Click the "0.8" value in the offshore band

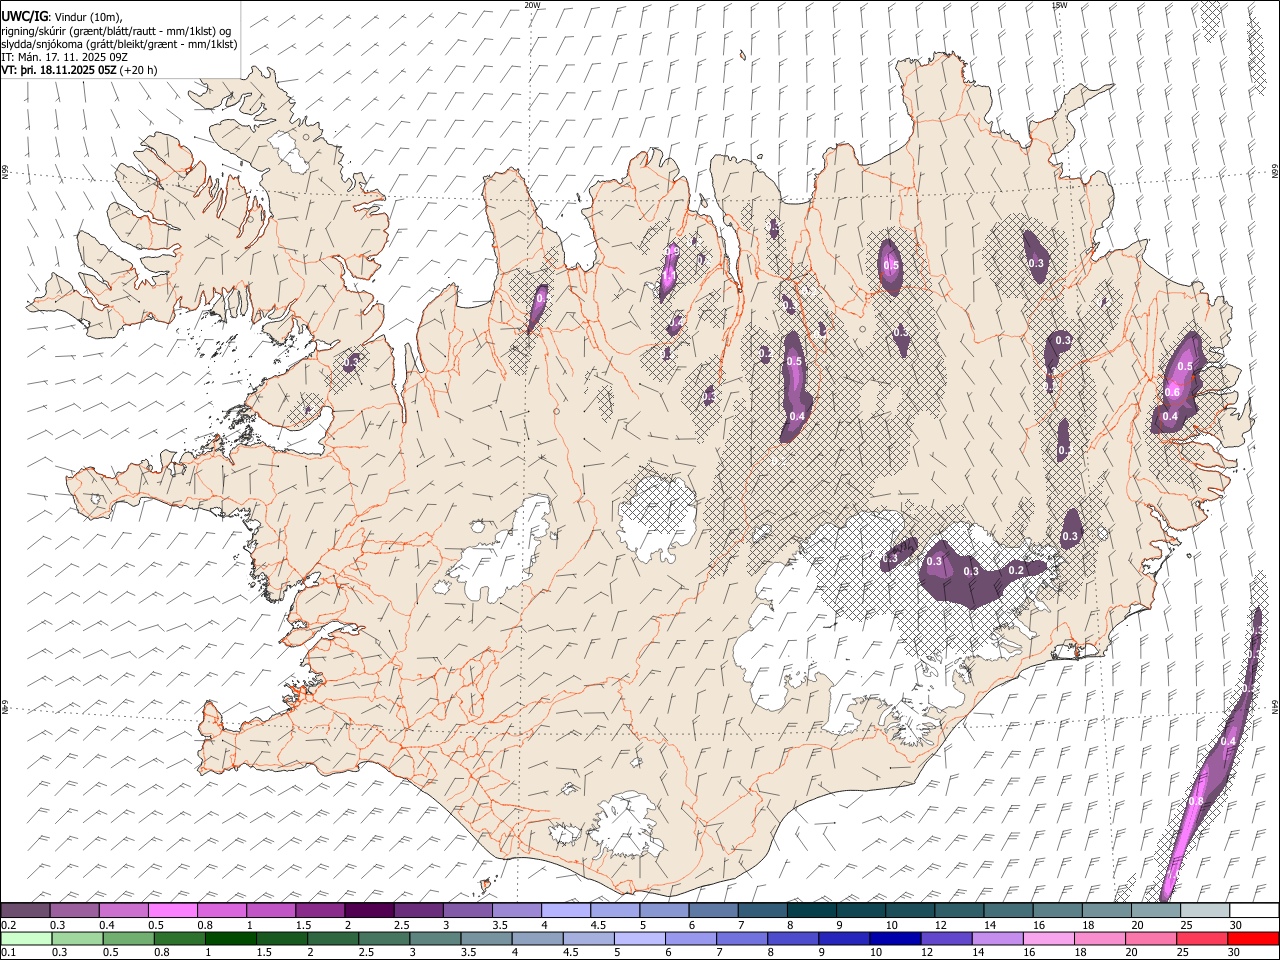pyautogui.click(x=1196, y=802)
